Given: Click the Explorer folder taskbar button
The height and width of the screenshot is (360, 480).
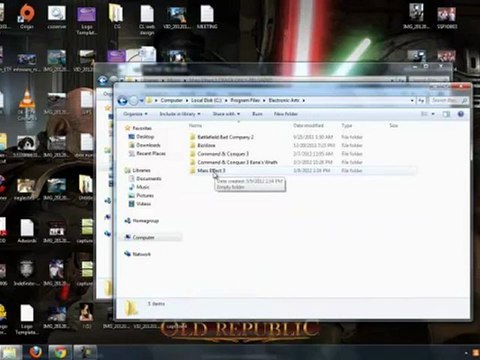Looking at the screenshot, I should (x=10, y=352).
